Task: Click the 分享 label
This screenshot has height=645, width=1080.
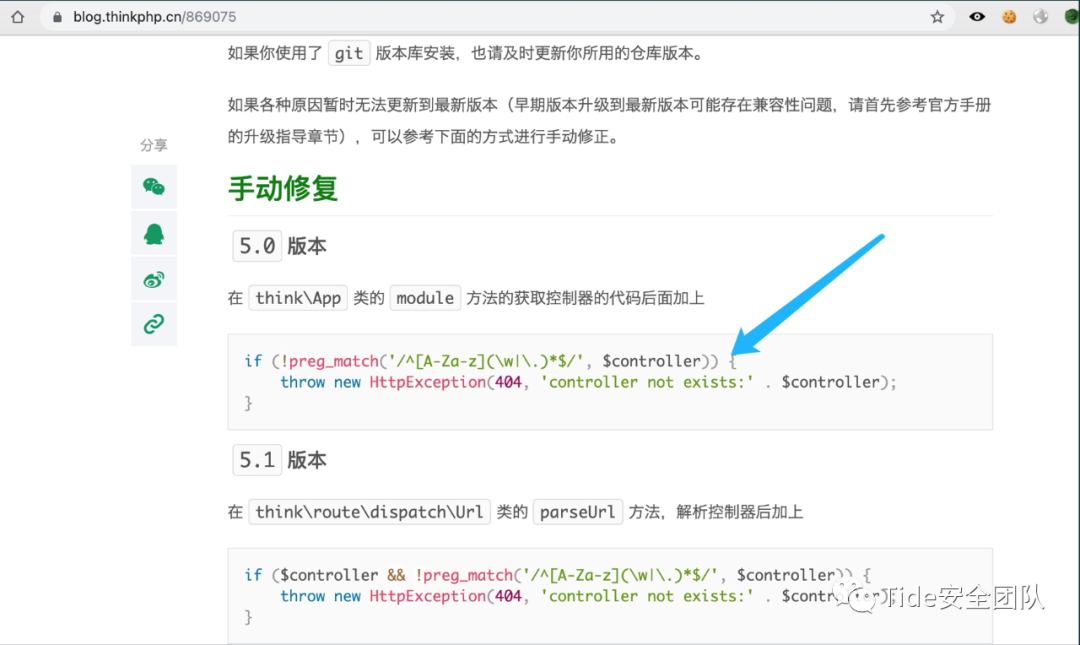Action: pyautogui.click(x=154, y=145)
